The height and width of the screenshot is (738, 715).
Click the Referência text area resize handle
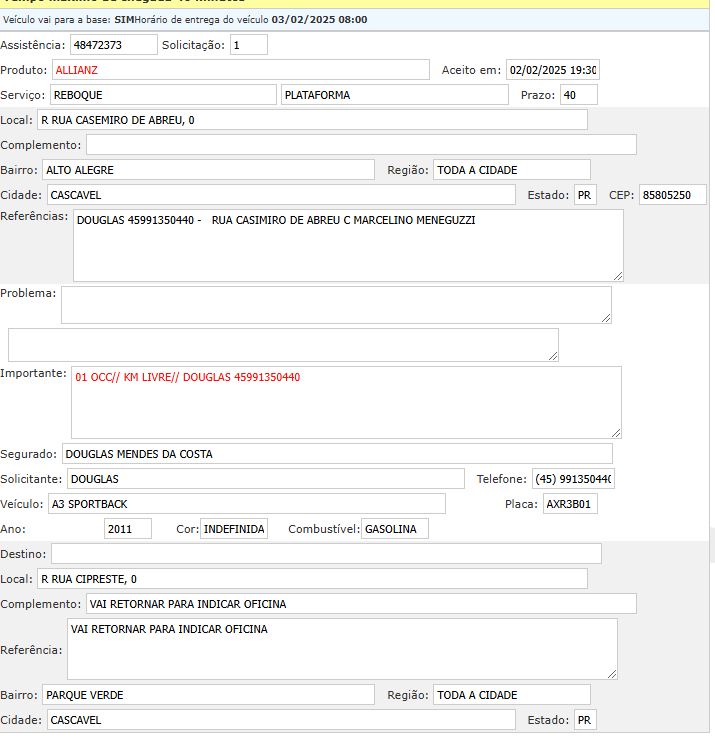tap(612, 674)
